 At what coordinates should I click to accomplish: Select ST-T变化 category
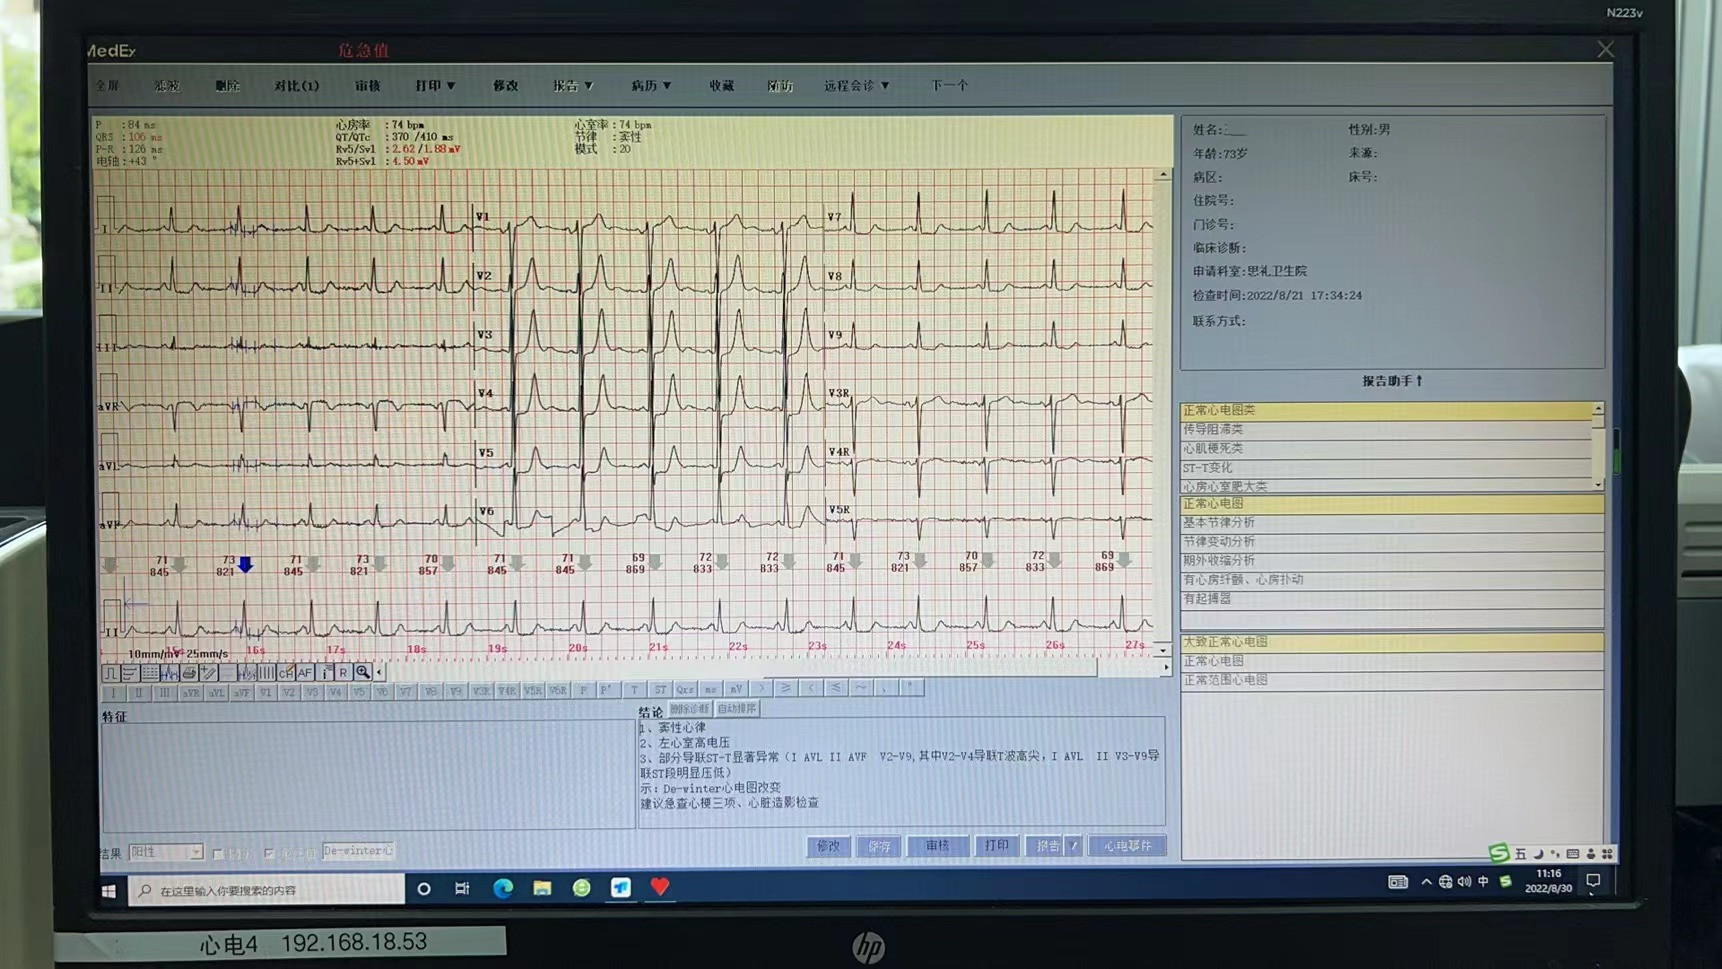[x=1386, y=467]
